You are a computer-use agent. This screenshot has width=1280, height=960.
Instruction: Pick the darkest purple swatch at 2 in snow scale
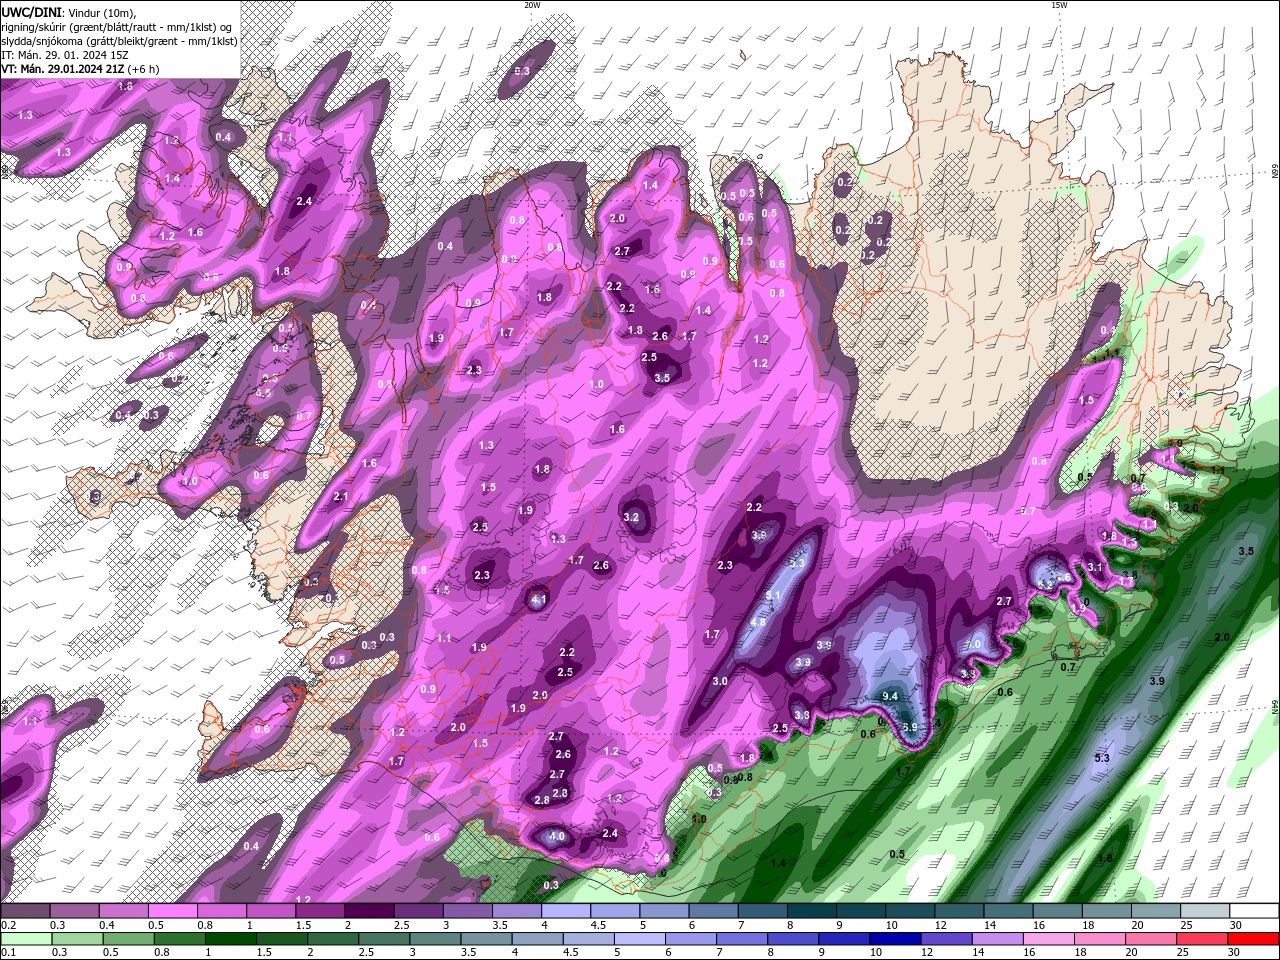click(368, 911)
